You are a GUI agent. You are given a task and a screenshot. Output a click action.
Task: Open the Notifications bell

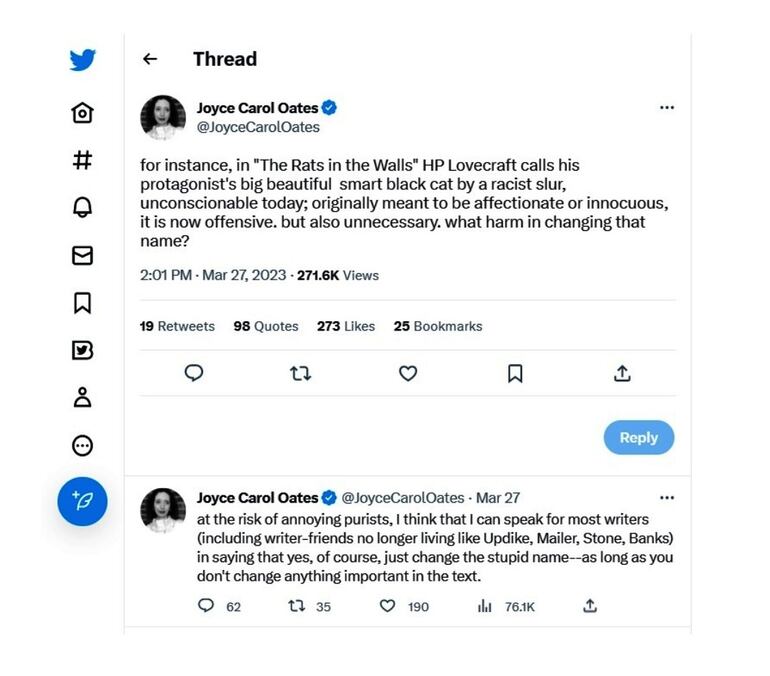pos(83,207)
